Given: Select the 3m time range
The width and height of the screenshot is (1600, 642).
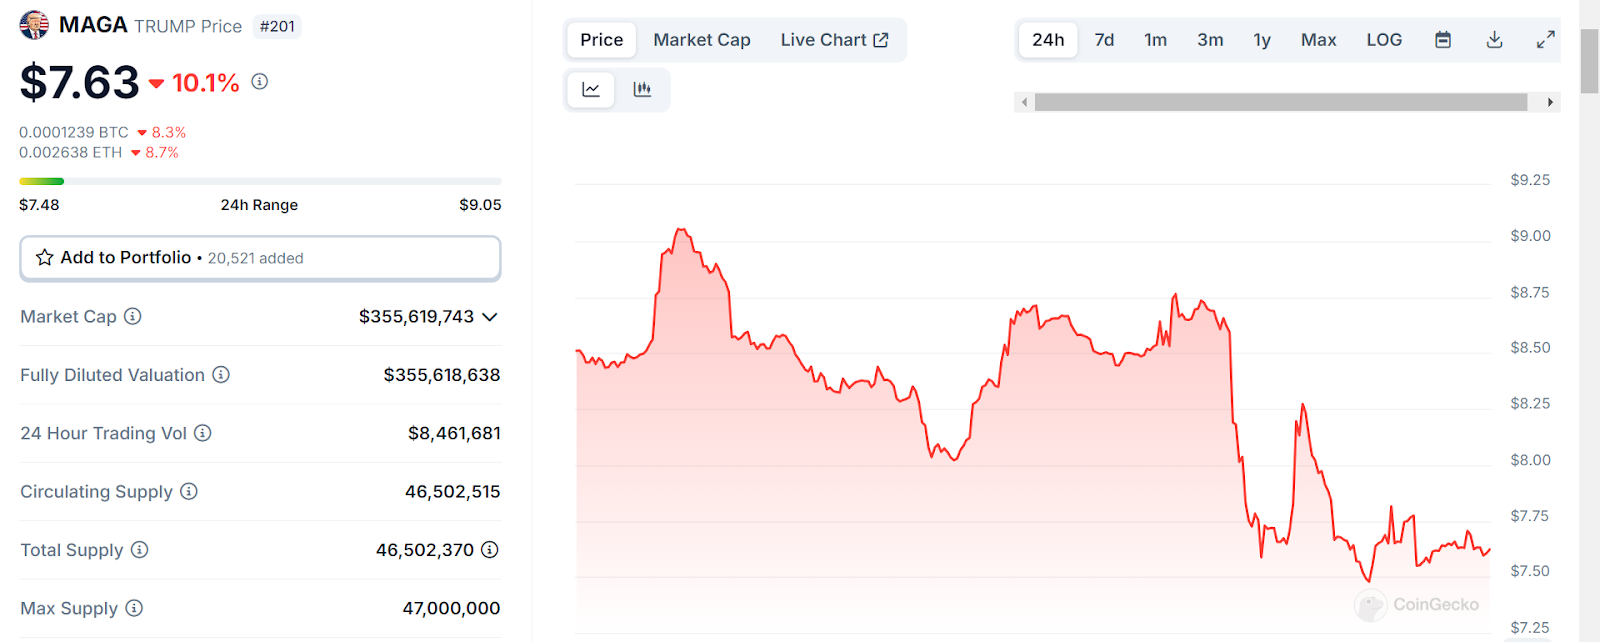Looking at the screenshot, I should click(x=1210, y=40).
